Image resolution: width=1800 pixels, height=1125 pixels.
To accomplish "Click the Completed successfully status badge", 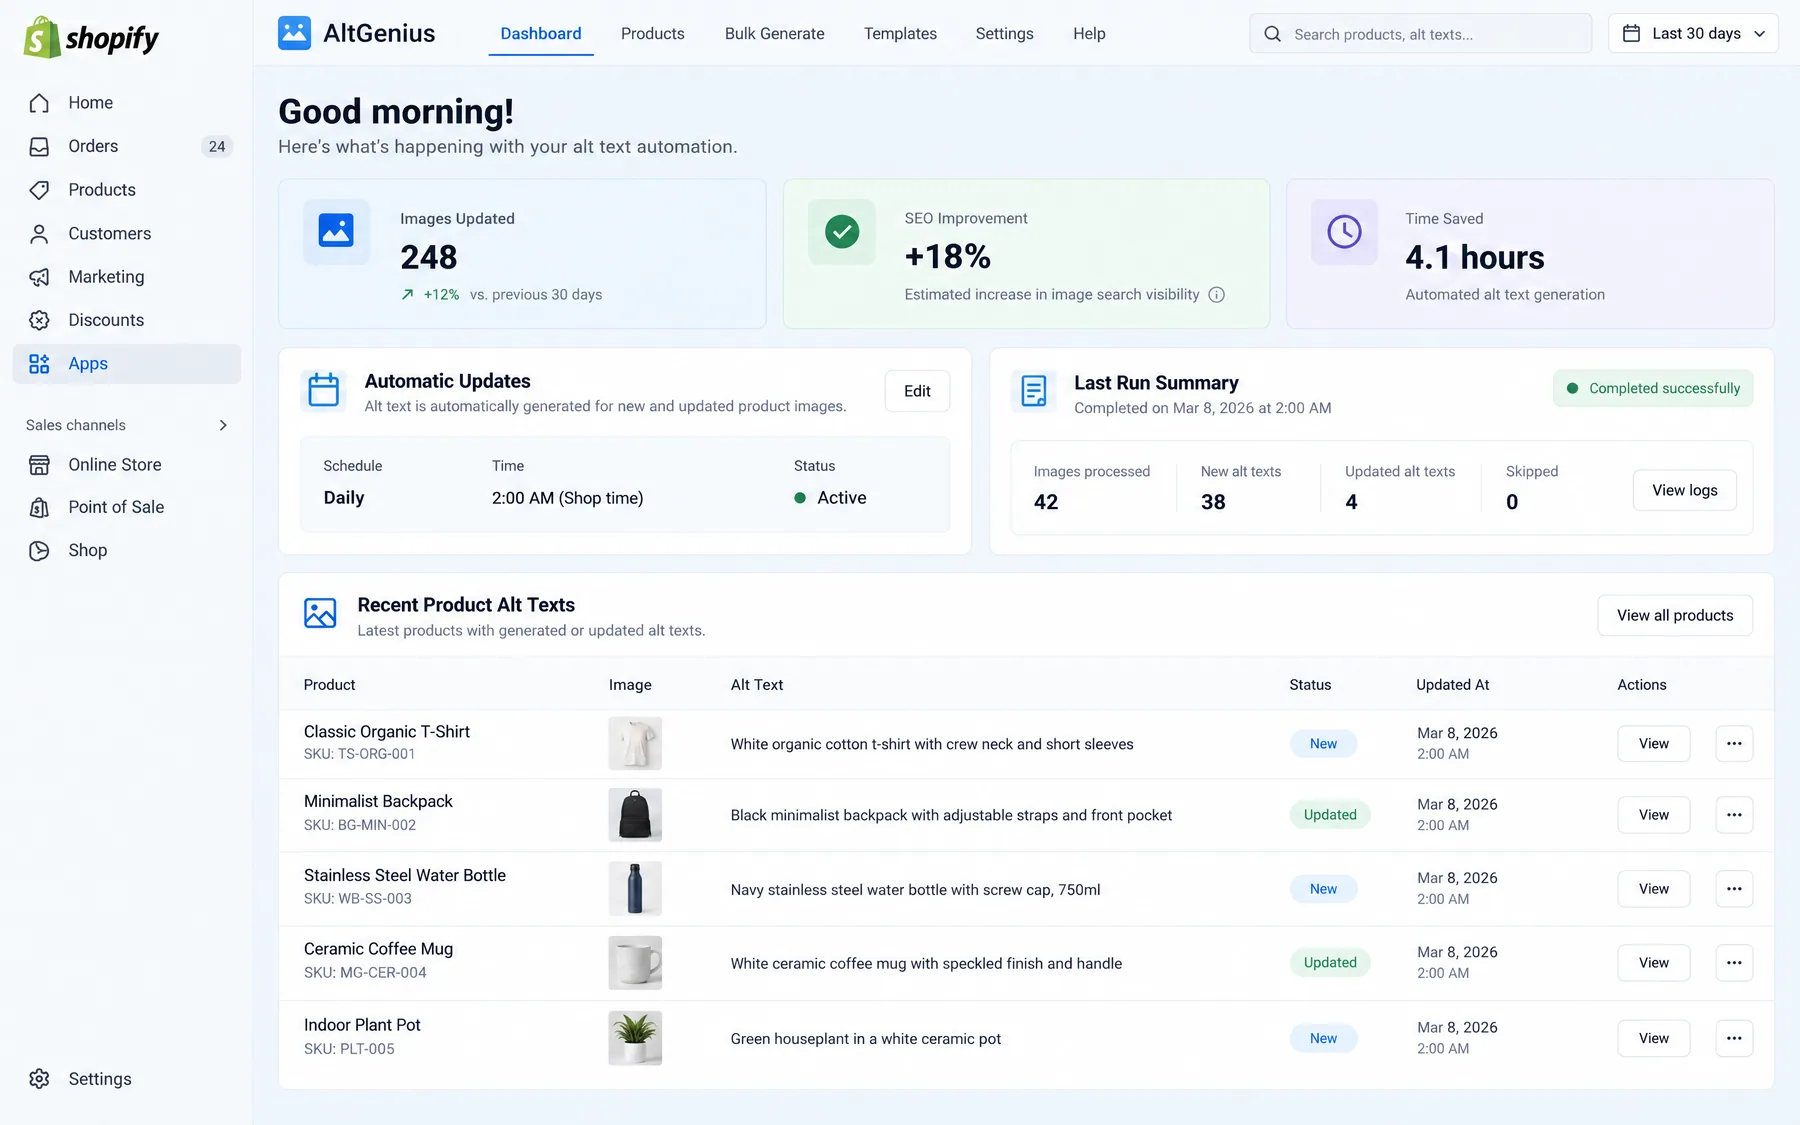I will click(x=1653, y=388).
